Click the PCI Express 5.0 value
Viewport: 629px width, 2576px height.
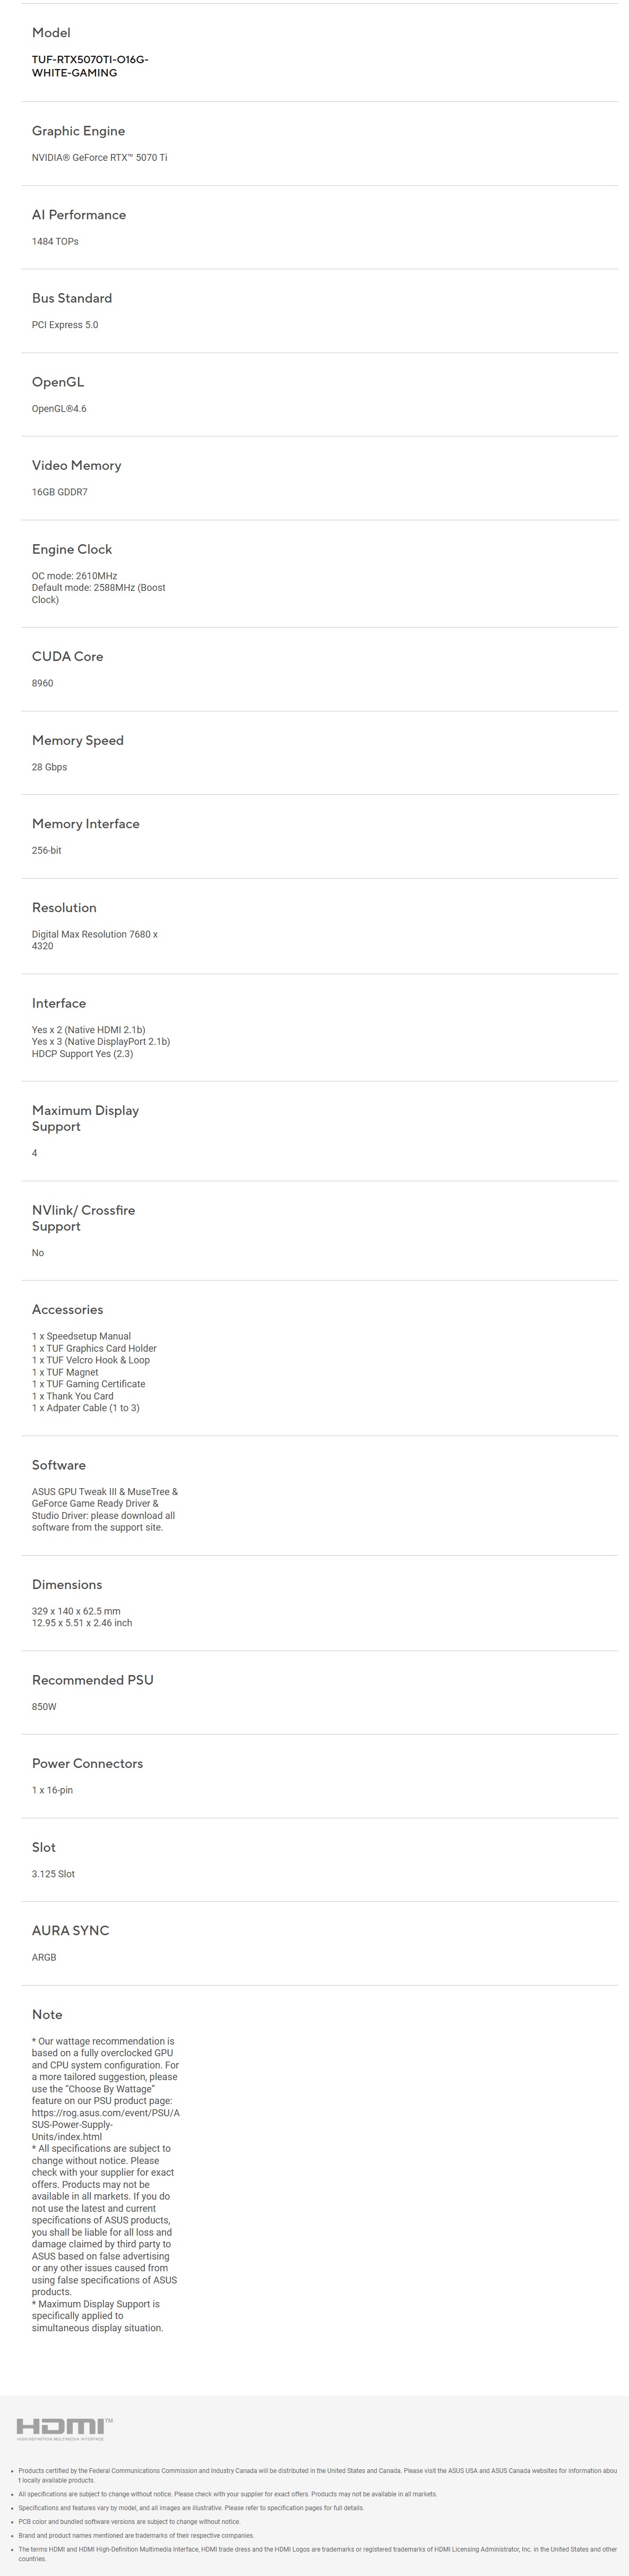(x=65, y=325)
